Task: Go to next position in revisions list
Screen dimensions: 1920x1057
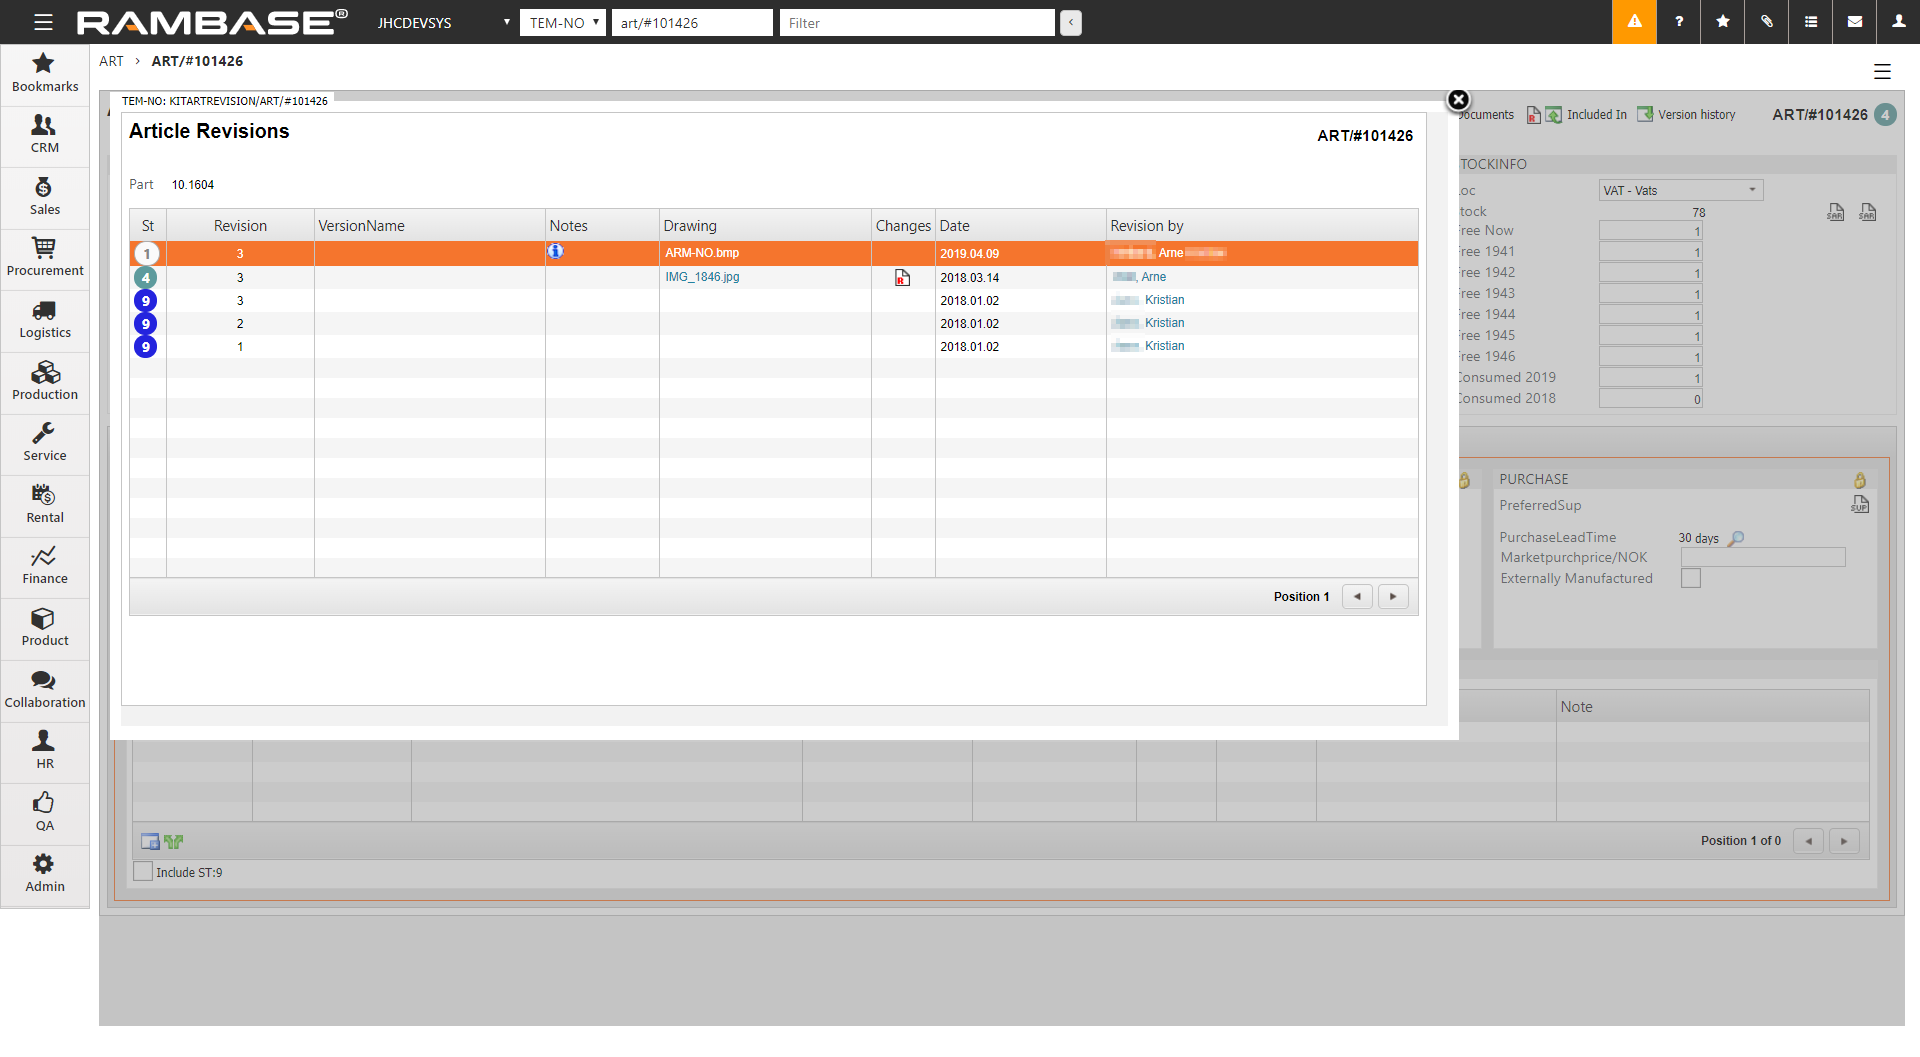Action: [1392, 597]
